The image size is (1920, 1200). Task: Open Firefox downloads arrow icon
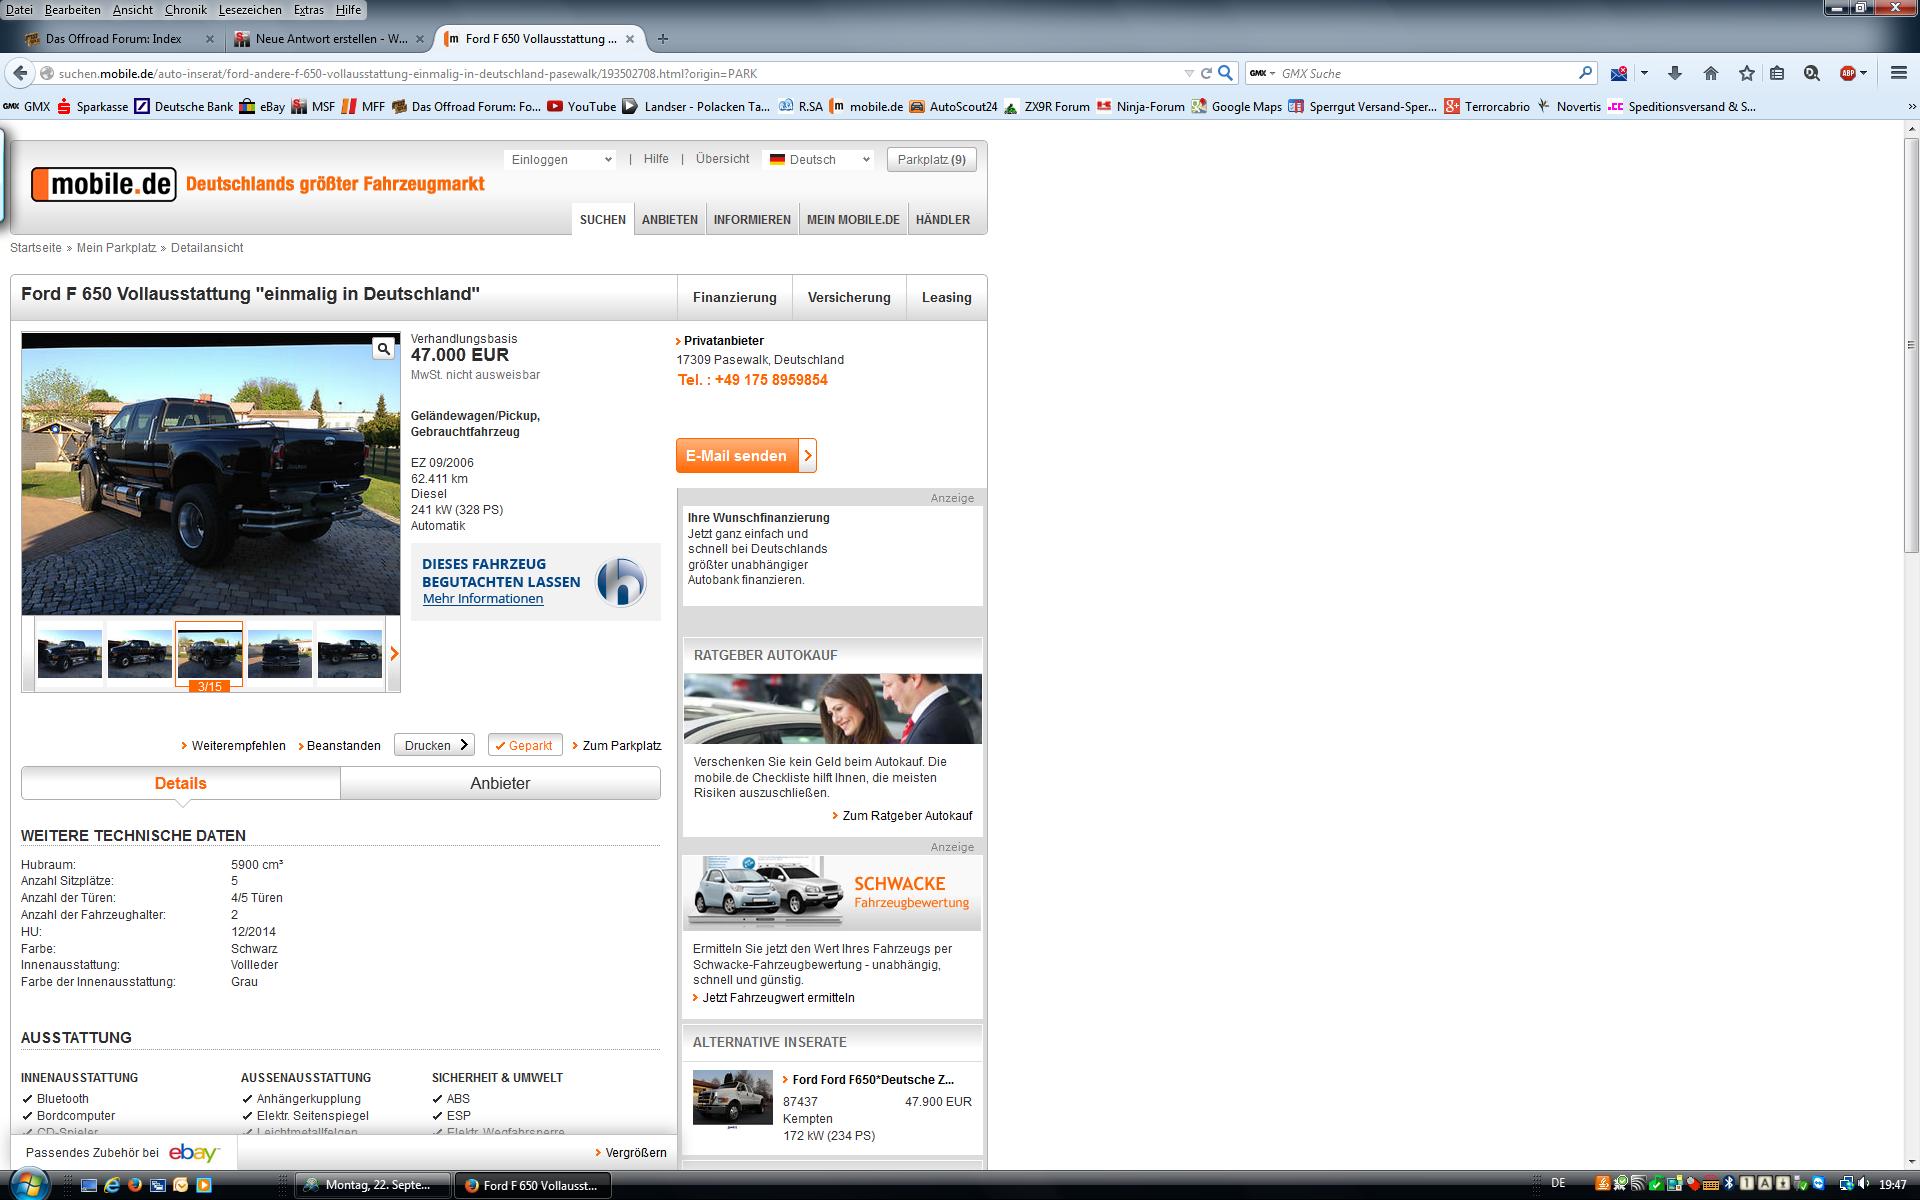click(1675, 73)
